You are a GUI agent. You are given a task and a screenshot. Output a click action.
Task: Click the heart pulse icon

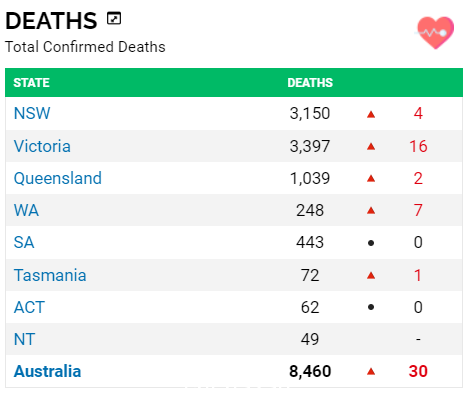[x=435, y=32]
